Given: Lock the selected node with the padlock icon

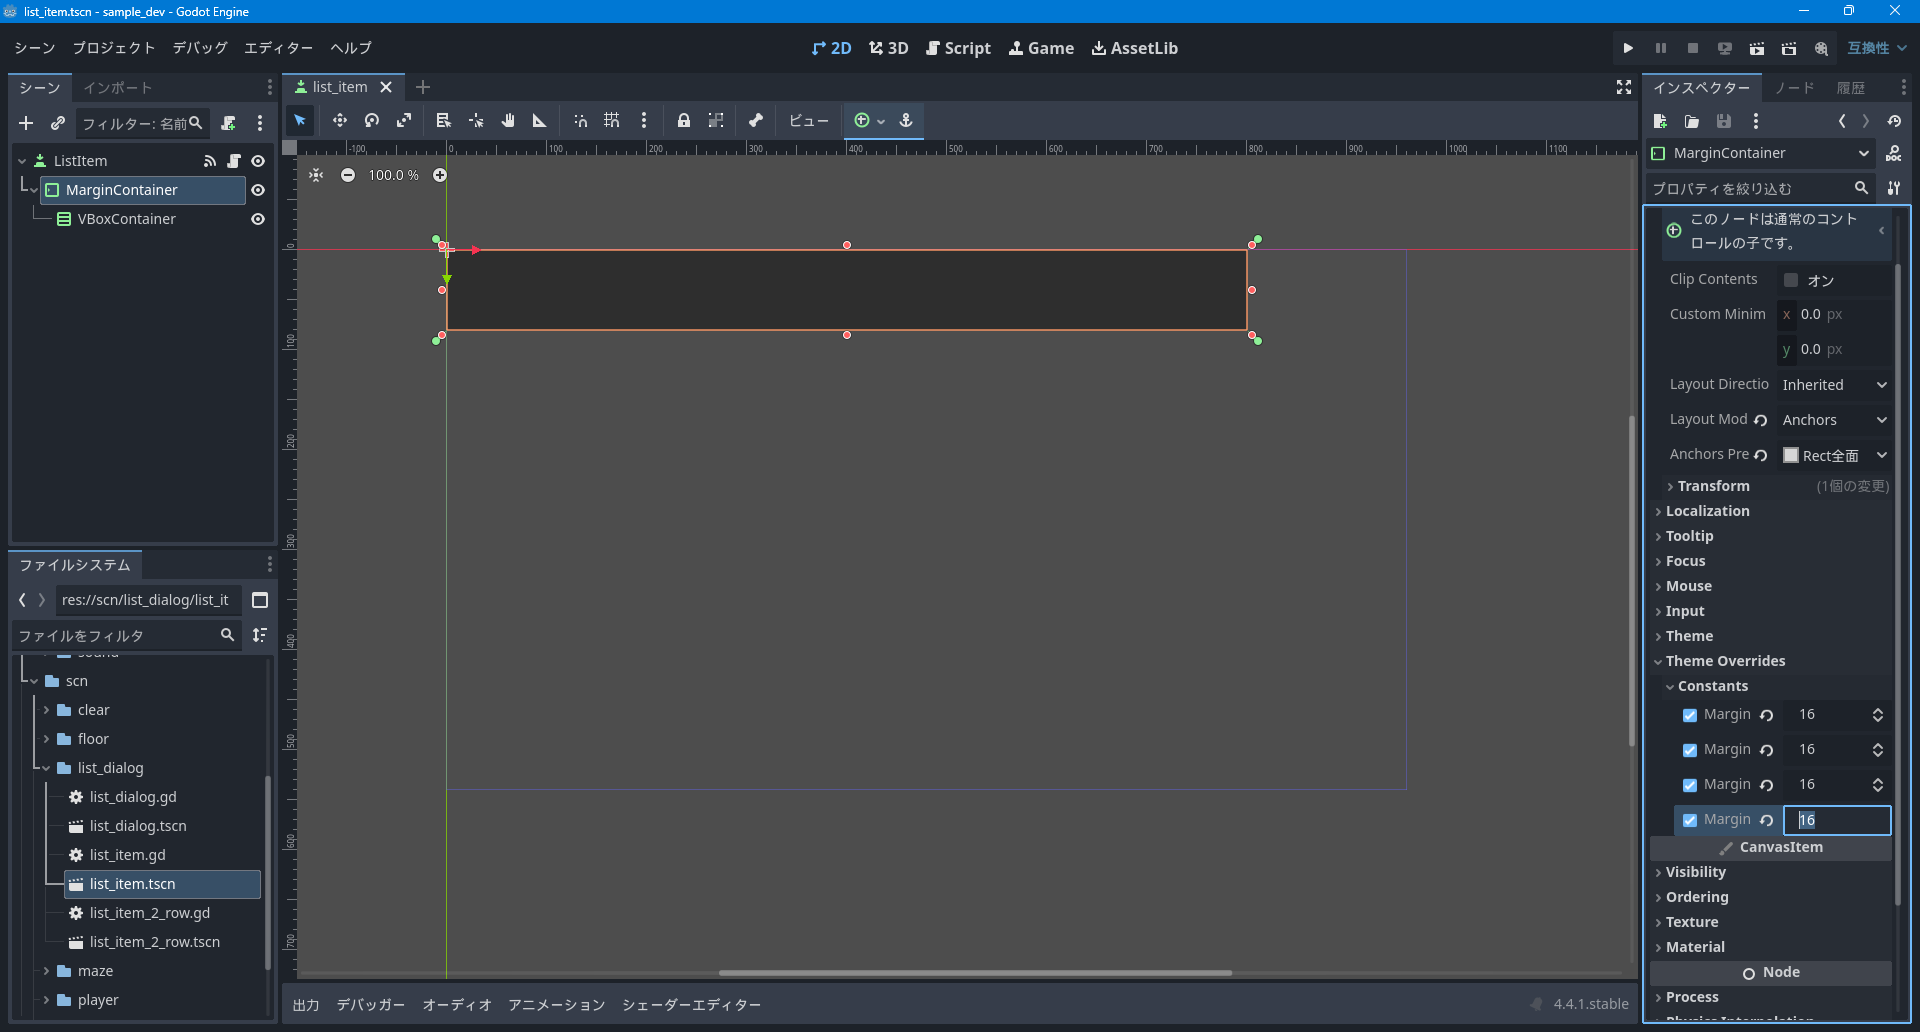Looking at the screenshot, I should [684, 121].
